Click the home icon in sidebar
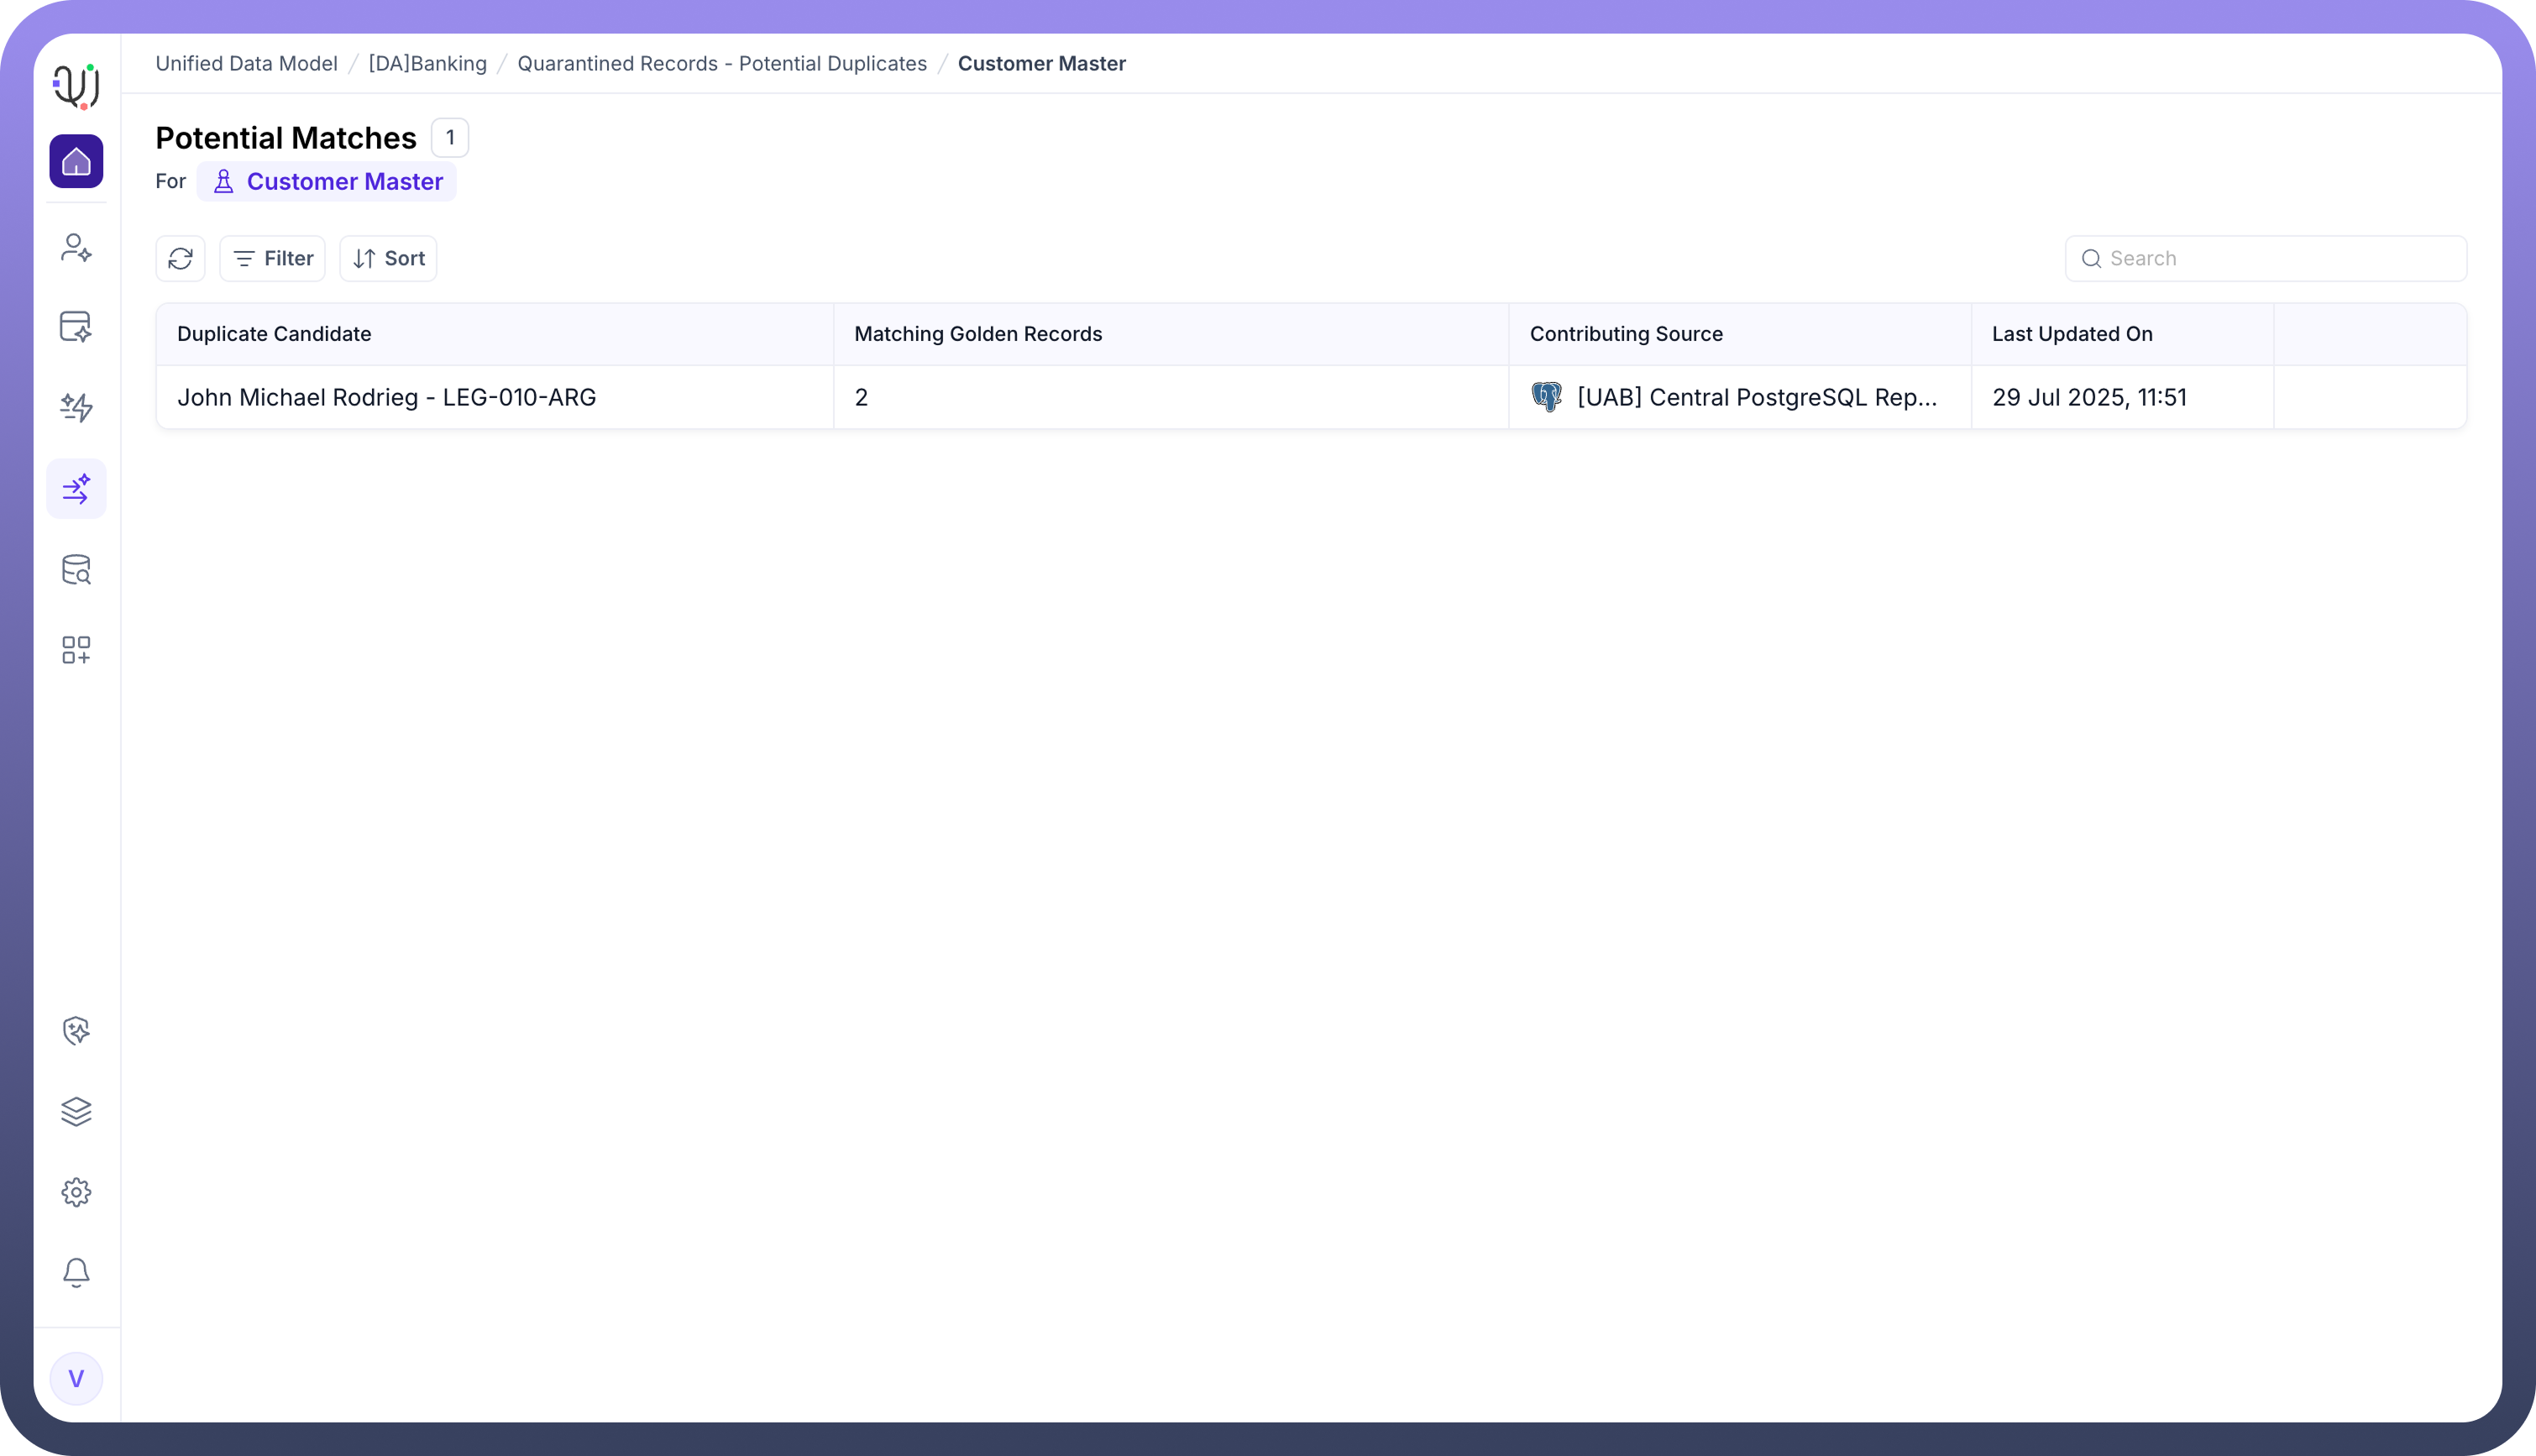The width and height of the screenshot is (2536, 1456). (x=76, y=161)
